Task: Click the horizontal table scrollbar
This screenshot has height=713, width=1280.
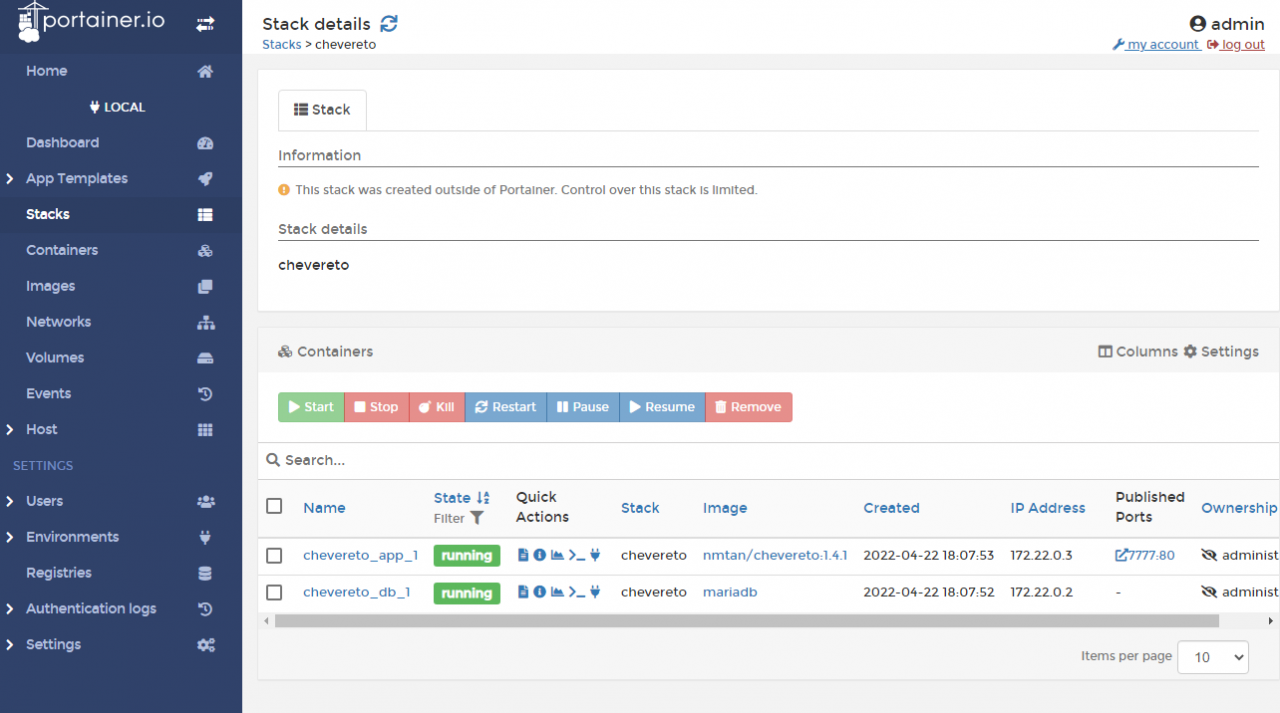Action: pyautogui.click(x=747, y=621)
